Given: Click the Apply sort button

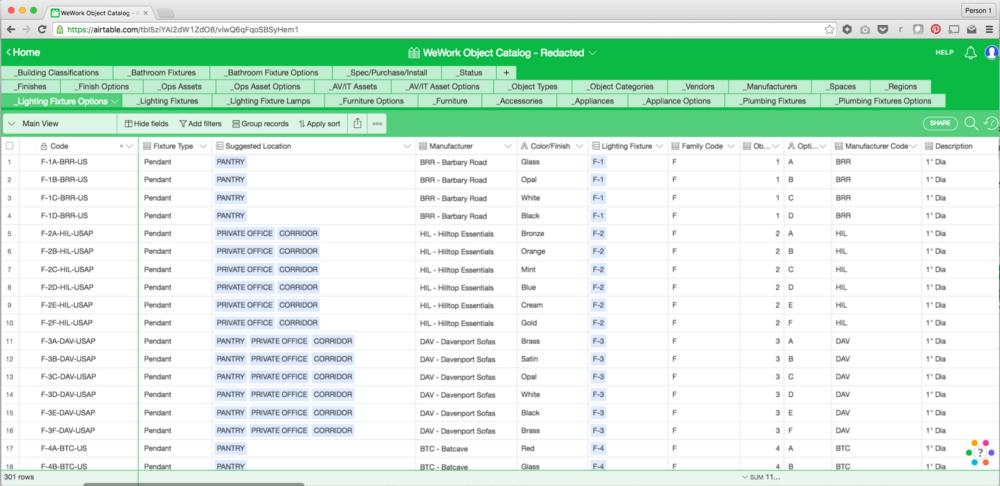Looking at the screenshot, I should pyautogui.click(x=320, y=124).
